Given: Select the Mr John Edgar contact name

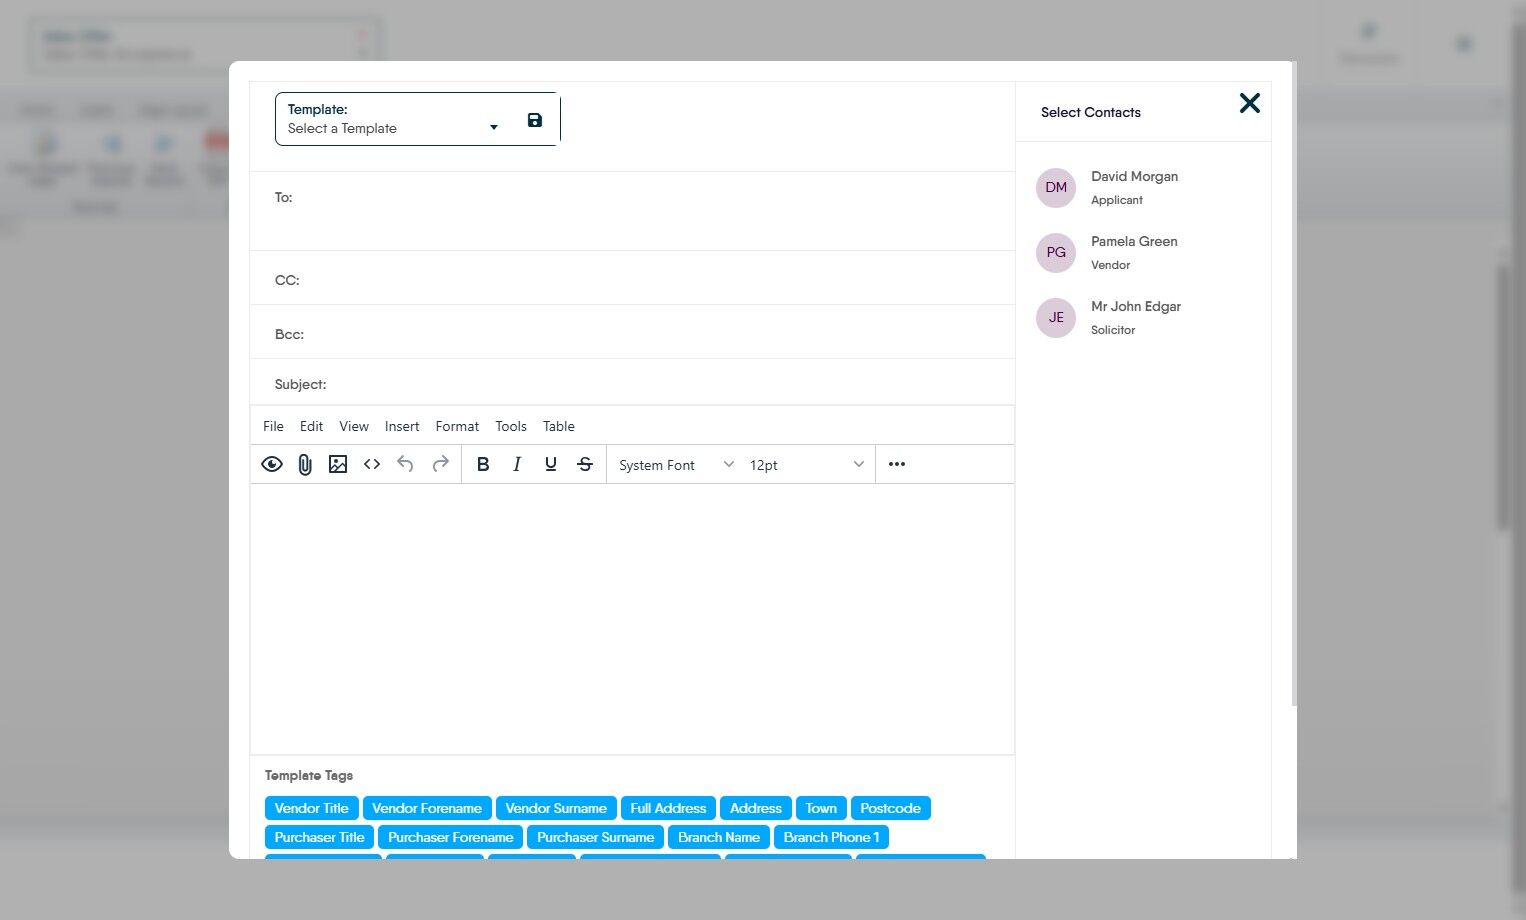Looking at the screenshot, I should 1136,306.
